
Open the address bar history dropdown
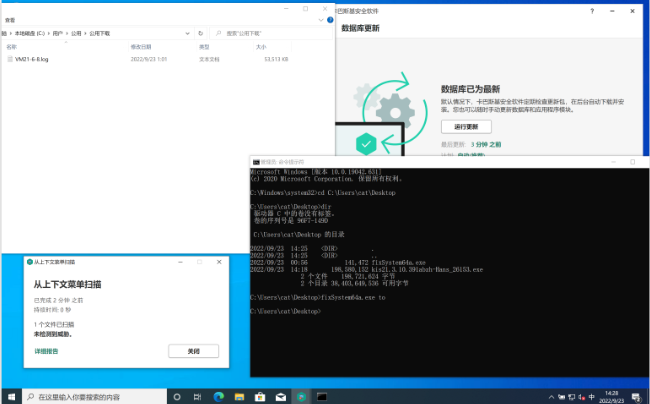pos(187,33)
